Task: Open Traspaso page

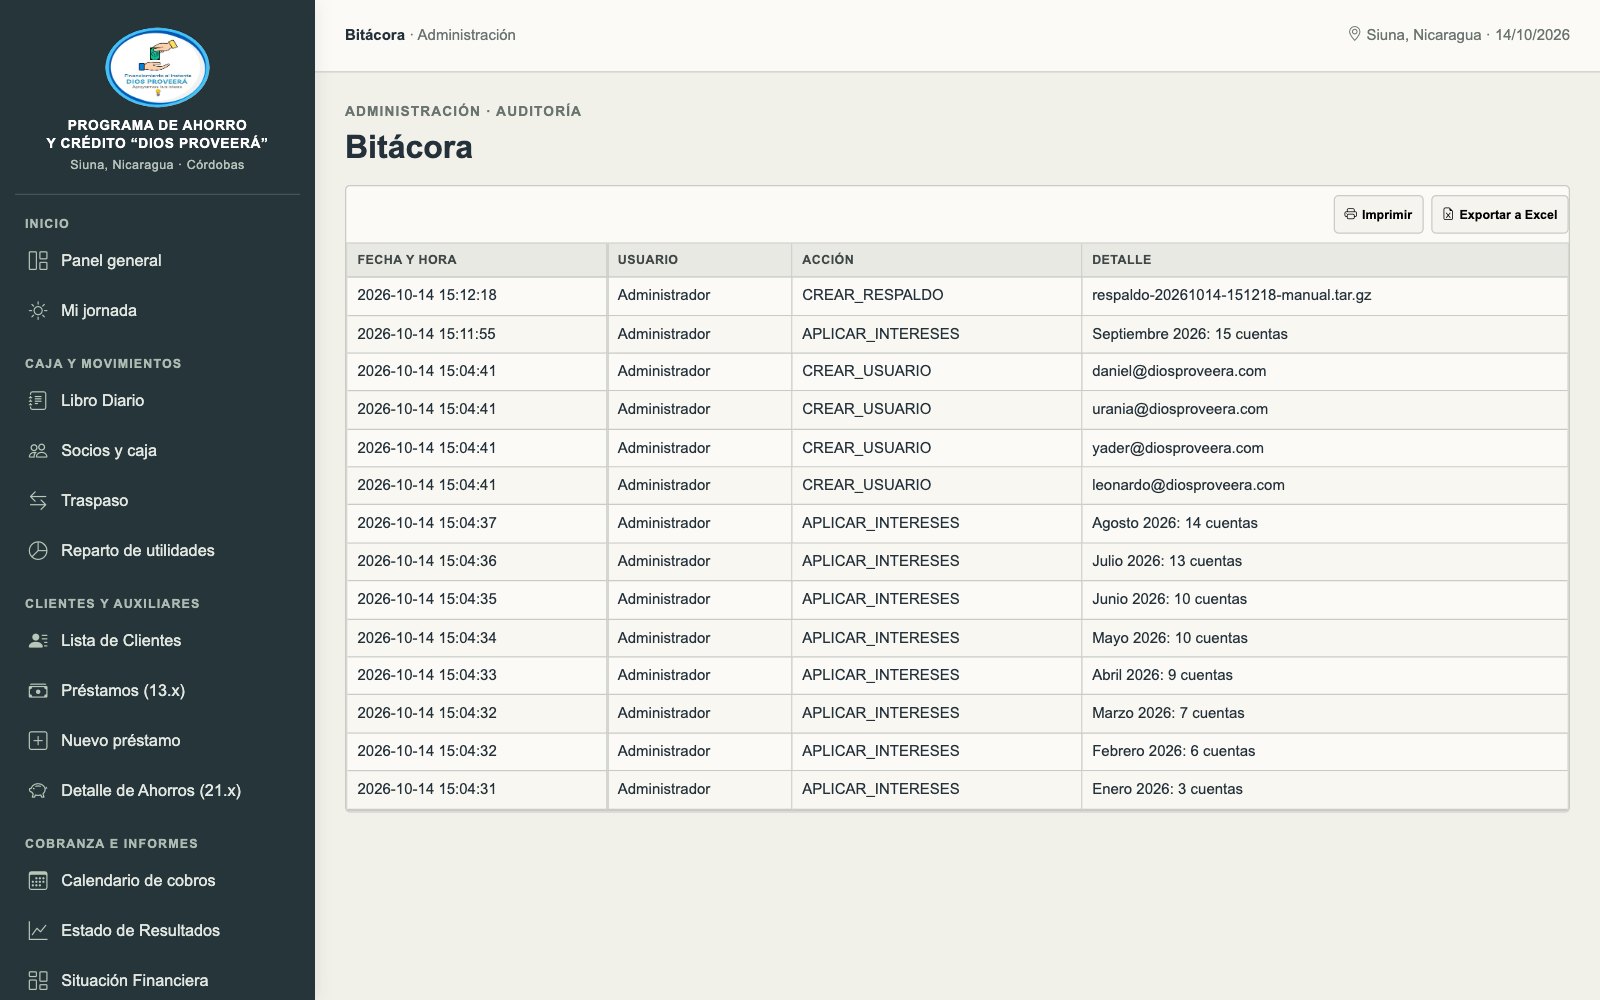Action: [x=157, y=501]
